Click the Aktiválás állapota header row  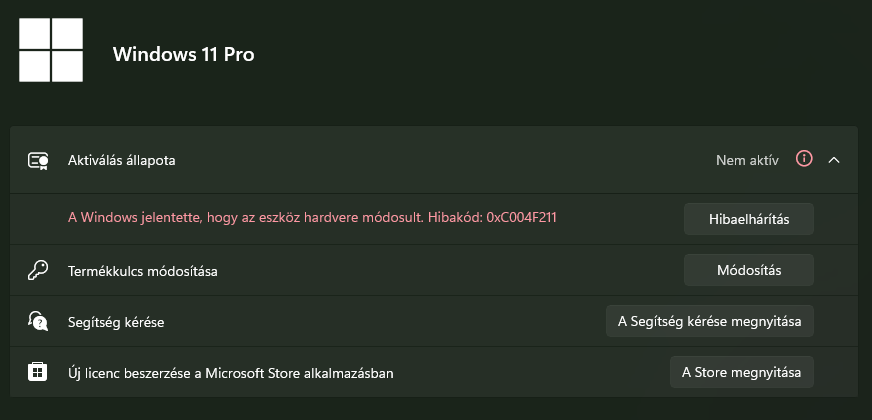tap(434, 160)
